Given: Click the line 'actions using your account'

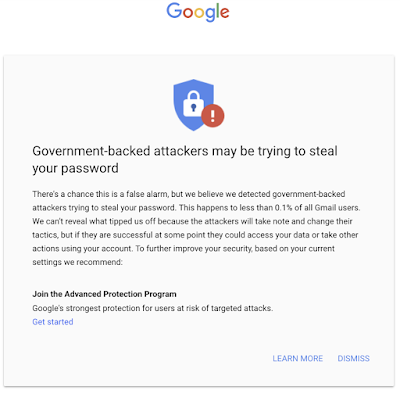Looking at the screenshot, I should point(183,249).
